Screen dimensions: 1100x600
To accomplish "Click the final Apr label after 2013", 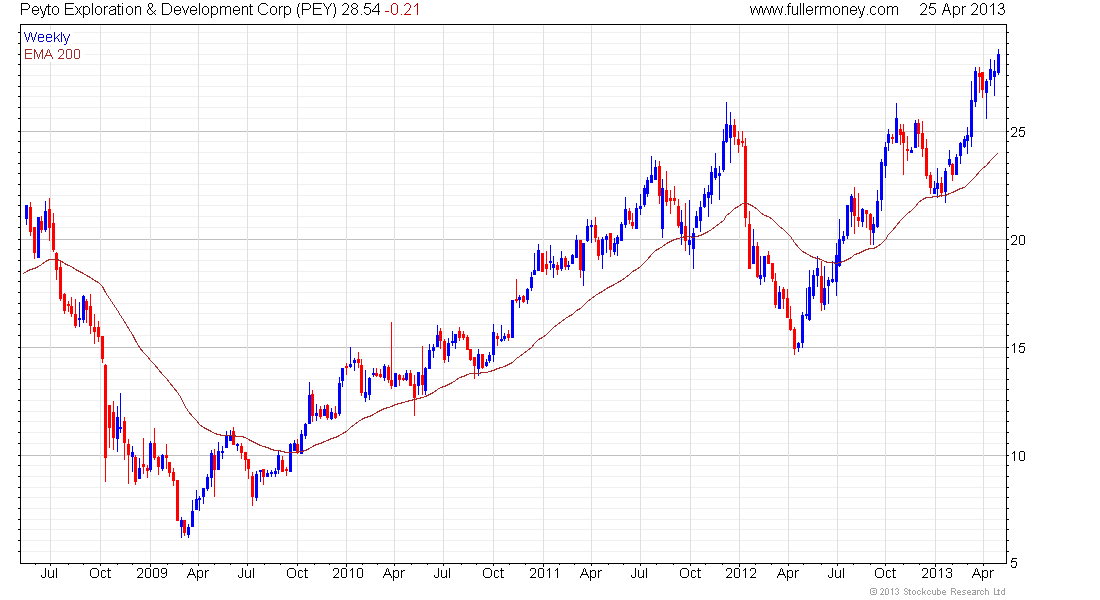I will pos(983,574).
